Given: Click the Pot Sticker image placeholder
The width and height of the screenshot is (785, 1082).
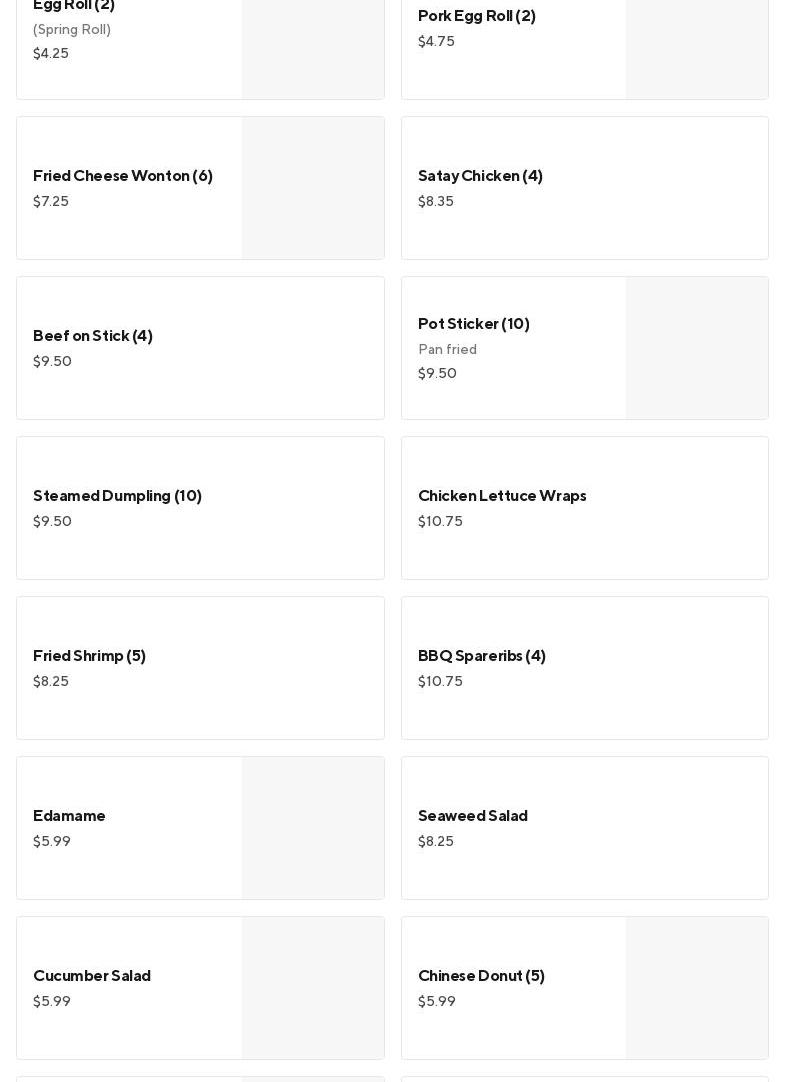Looking at the screenshot, I should click(697, 348).
